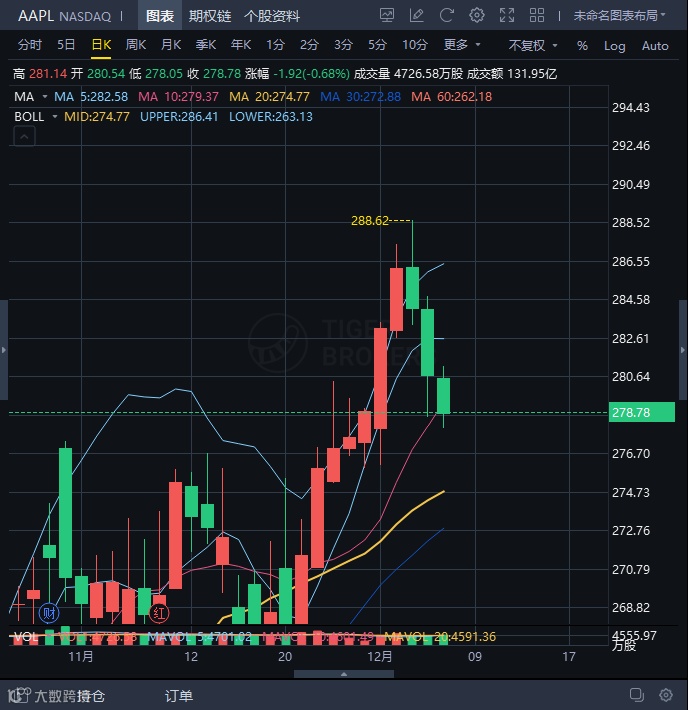Open the MA indicator dropdown arrow
Screen dimensions: 688x710
point(45,96)
